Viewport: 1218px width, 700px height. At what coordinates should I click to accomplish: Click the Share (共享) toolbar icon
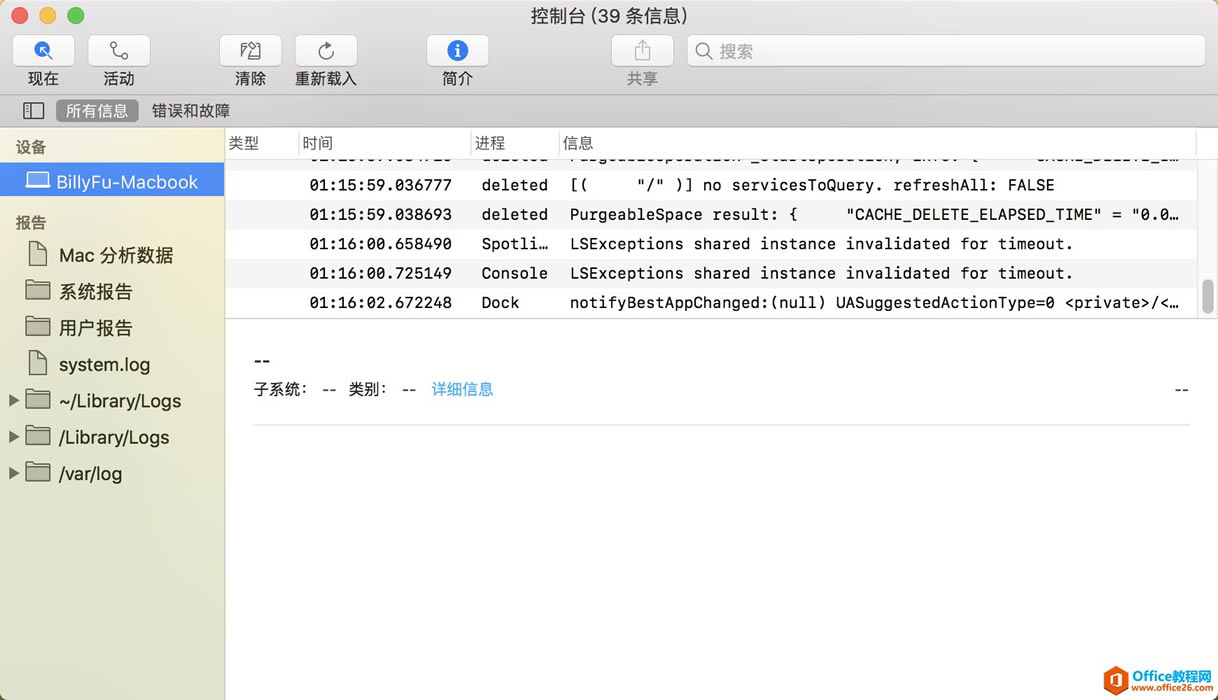[x=642, y=50]
